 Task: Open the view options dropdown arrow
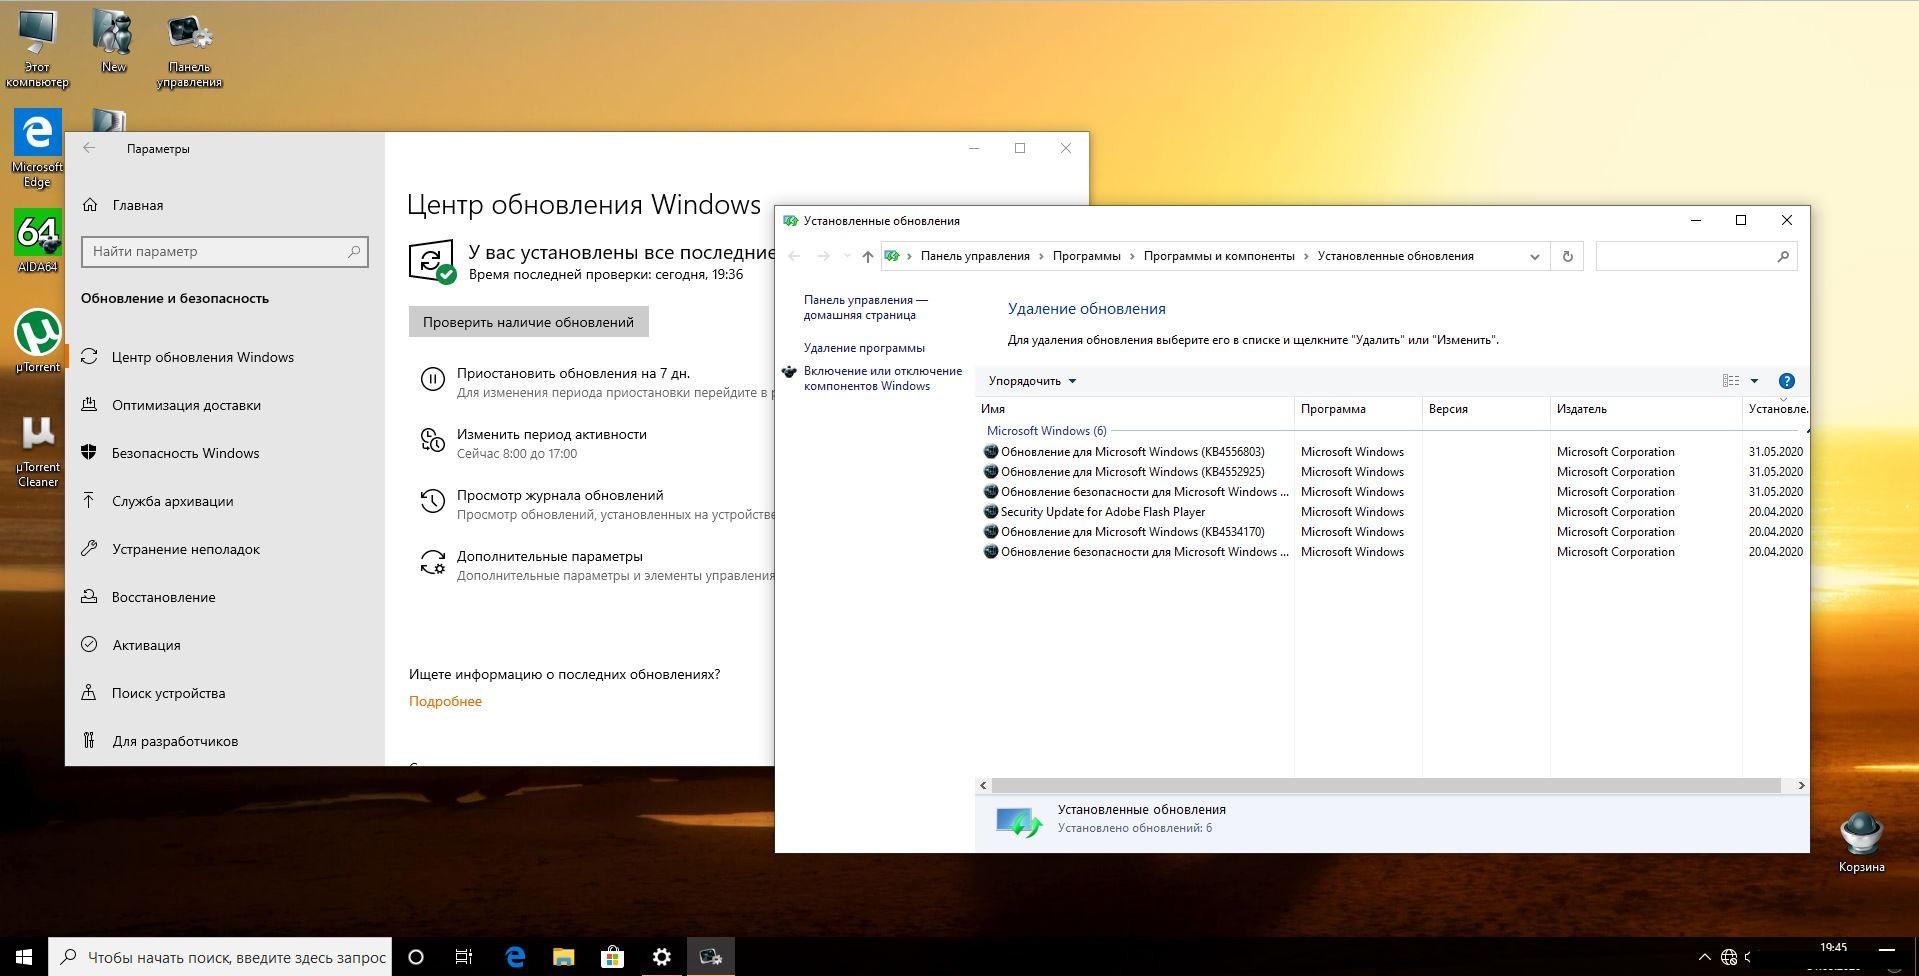tap(1754, 381)
